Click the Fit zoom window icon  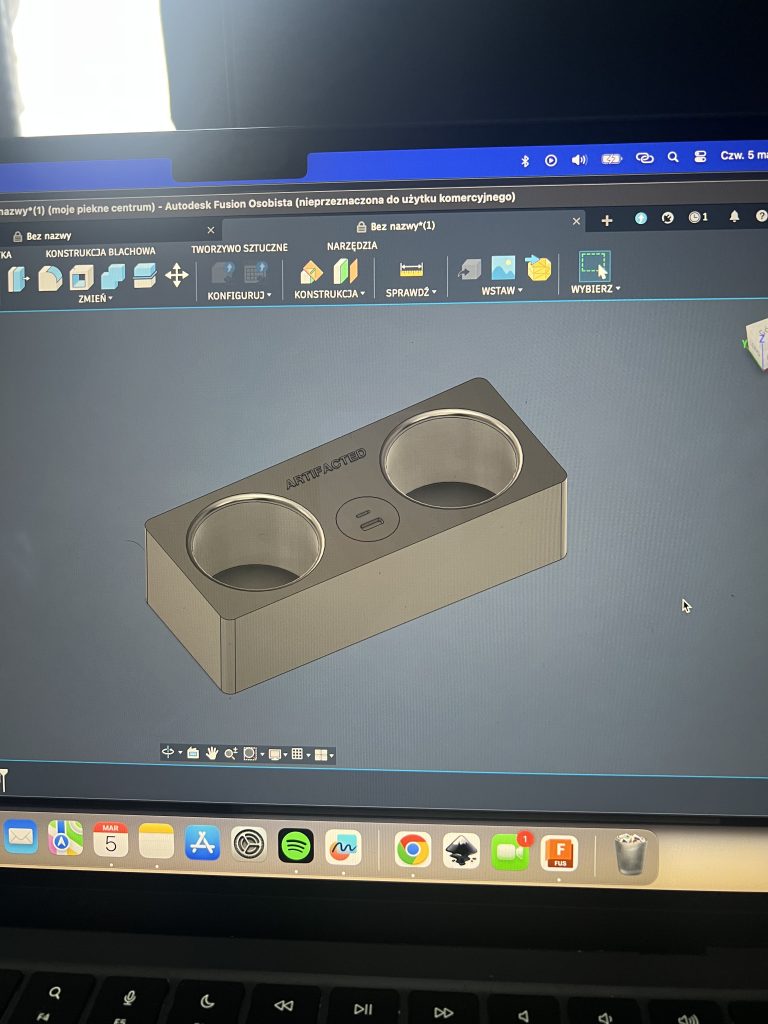coord(249,754)
